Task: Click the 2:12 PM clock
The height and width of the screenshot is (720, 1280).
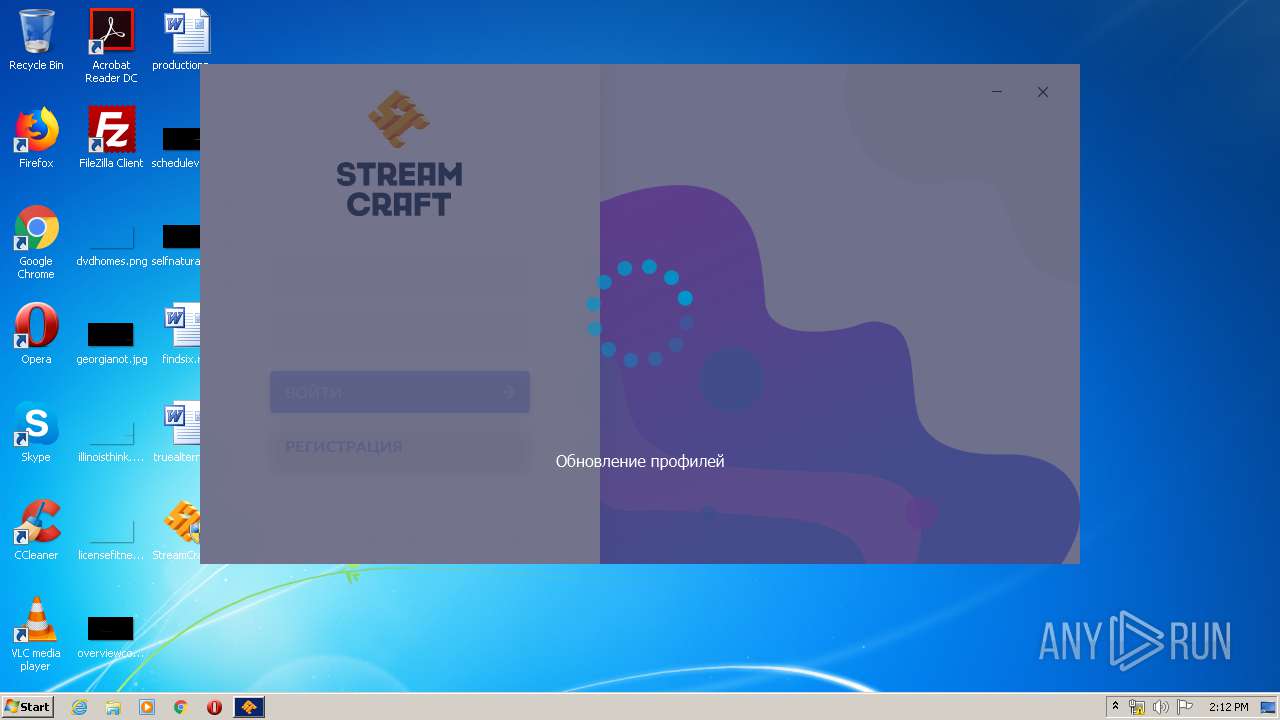Action: tap(1228, 707)
